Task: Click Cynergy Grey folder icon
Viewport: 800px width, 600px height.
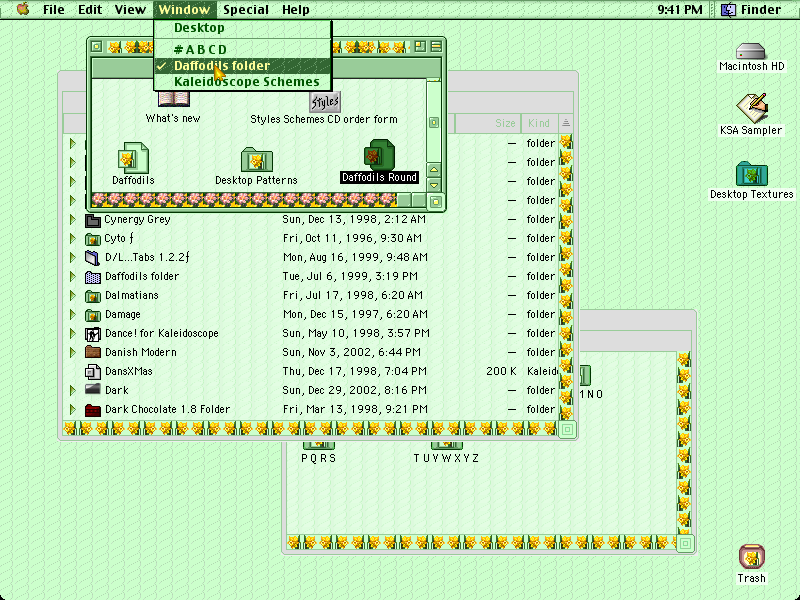Action: coord(92,220)
